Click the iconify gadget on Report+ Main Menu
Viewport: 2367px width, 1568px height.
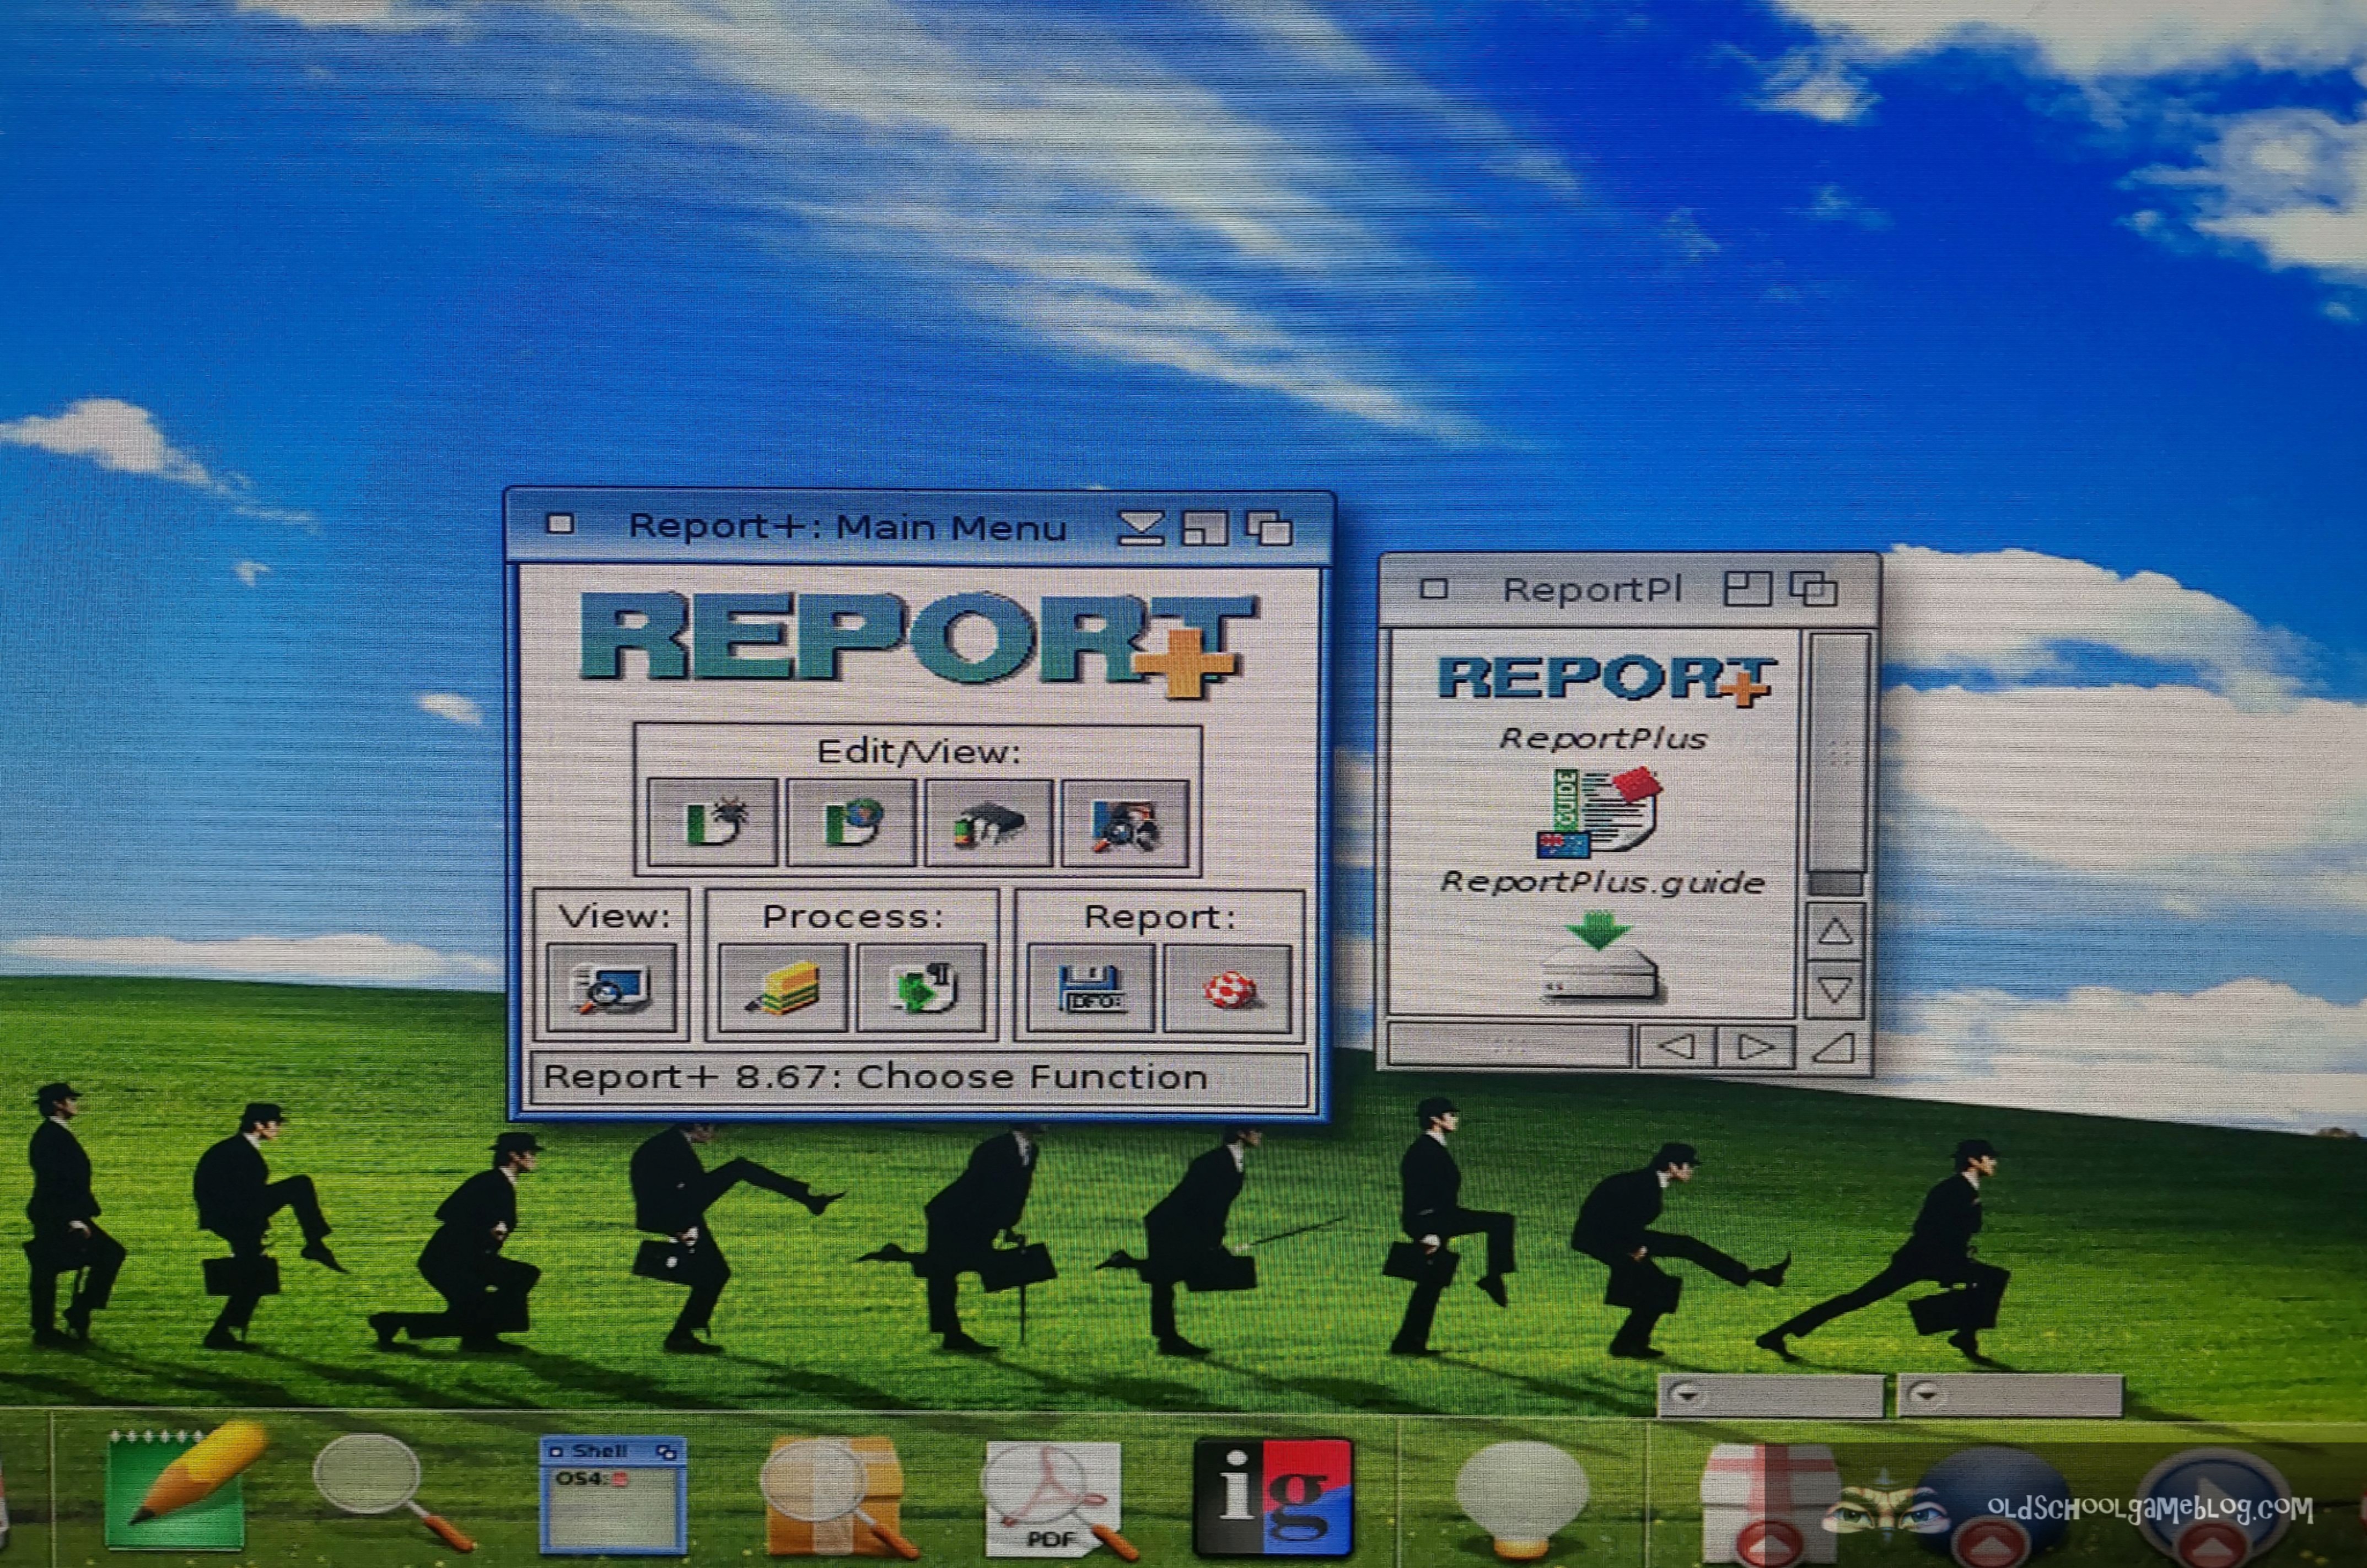click(x=1140, y=527)
